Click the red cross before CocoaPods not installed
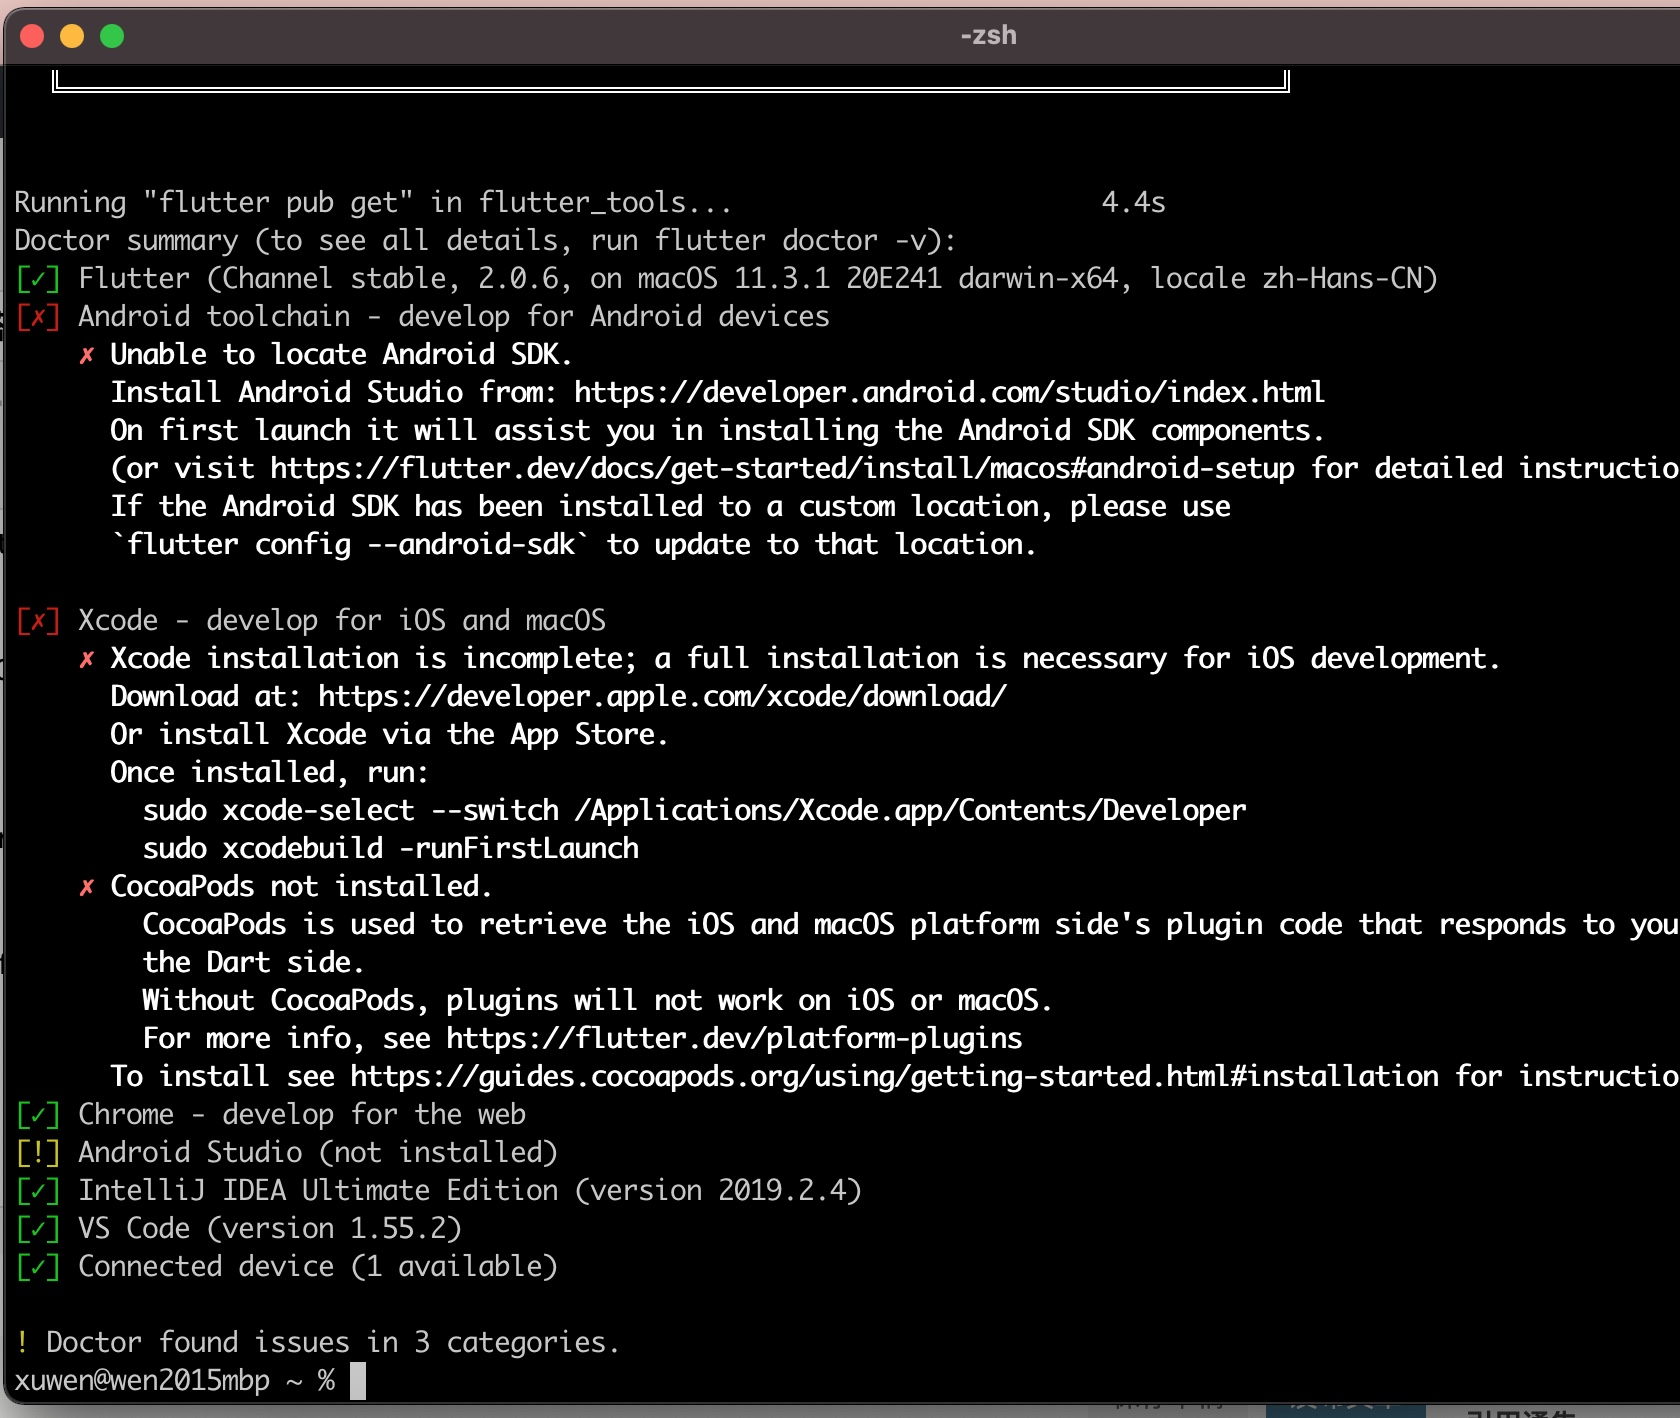The width and height of the screenshot is (1680, 1418). [87, 887]
